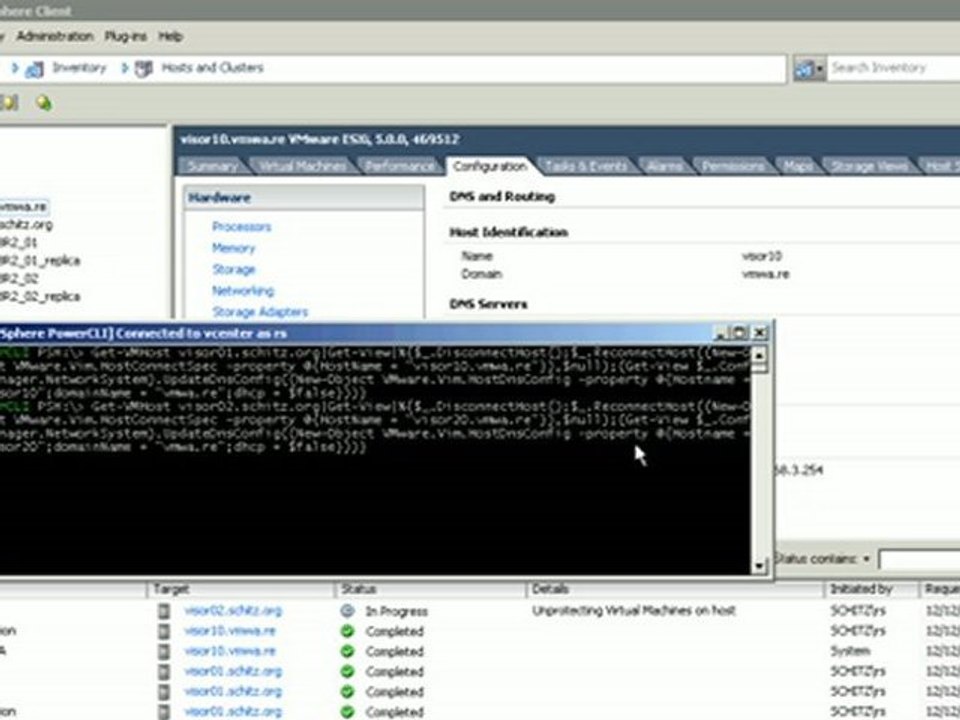Select the schitz.org tree item
Image resolution: width=960 pixels, height=720 pixels.
coord(26,224)
